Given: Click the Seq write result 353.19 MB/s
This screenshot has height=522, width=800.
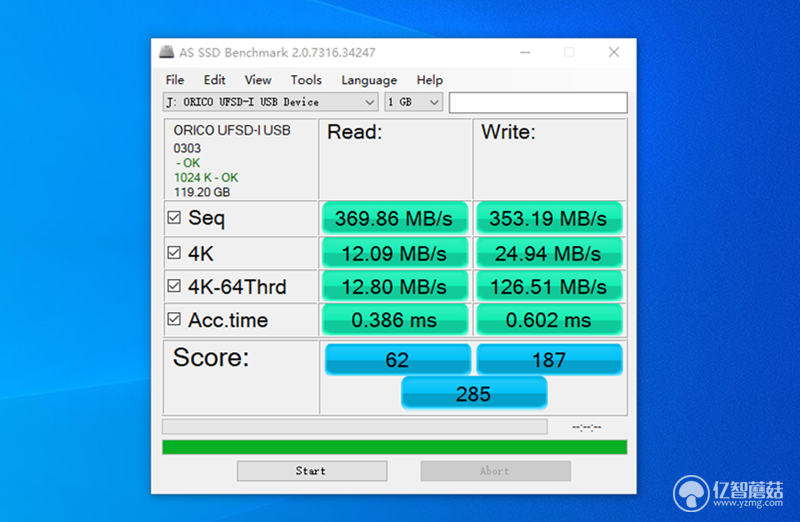Looking at the screenshot, I should [x=549, y=218].
